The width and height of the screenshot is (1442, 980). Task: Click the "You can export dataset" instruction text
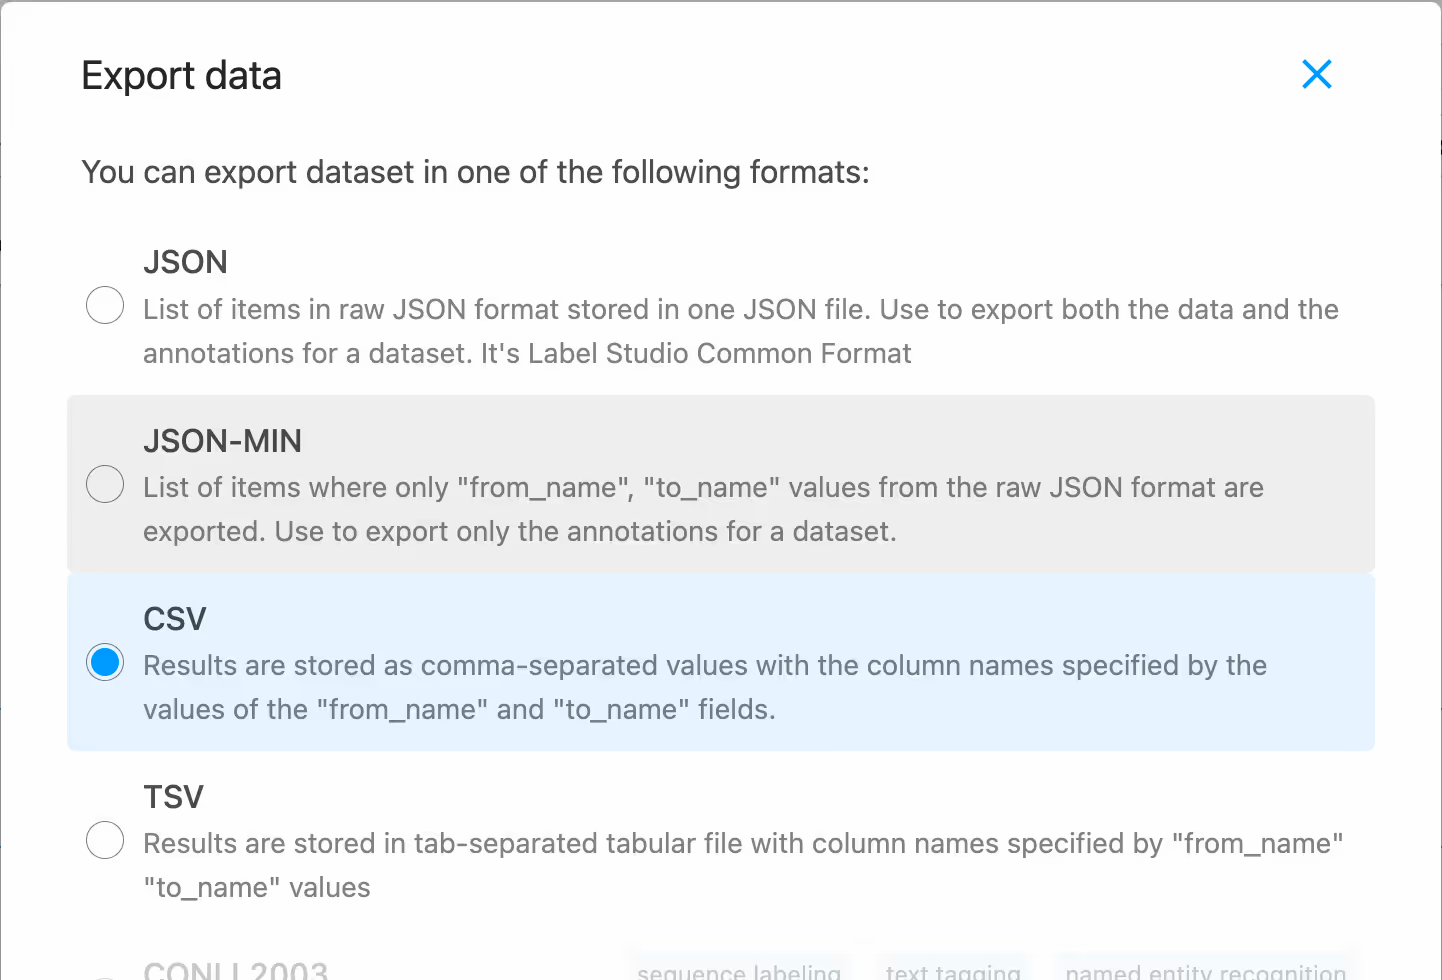point(475,172)
